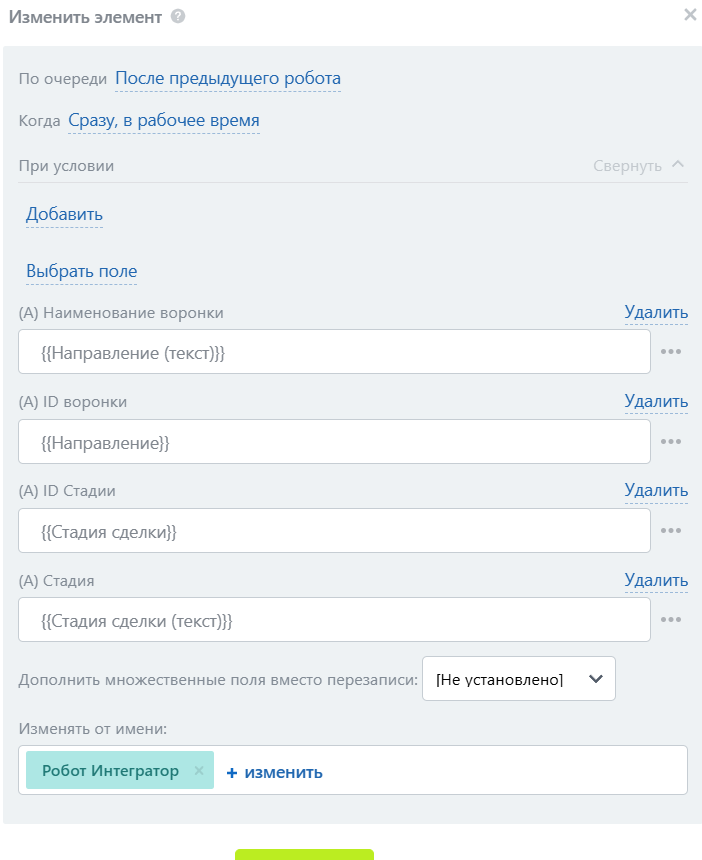Delete the "Наименование воронки" field via "Удалить"
Screen dimensions: 702x860
pyautogui.click(x=656, y=311)
